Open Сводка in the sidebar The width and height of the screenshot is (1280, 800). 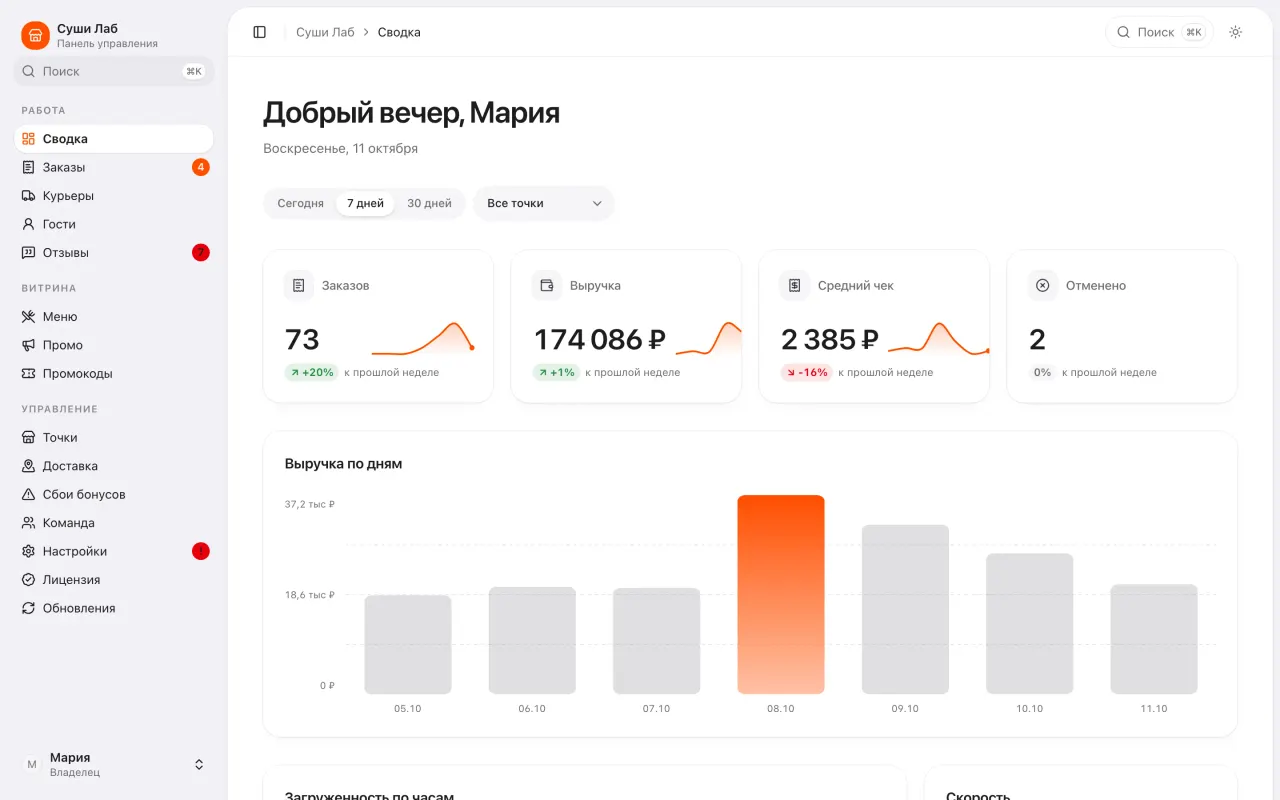114,139
